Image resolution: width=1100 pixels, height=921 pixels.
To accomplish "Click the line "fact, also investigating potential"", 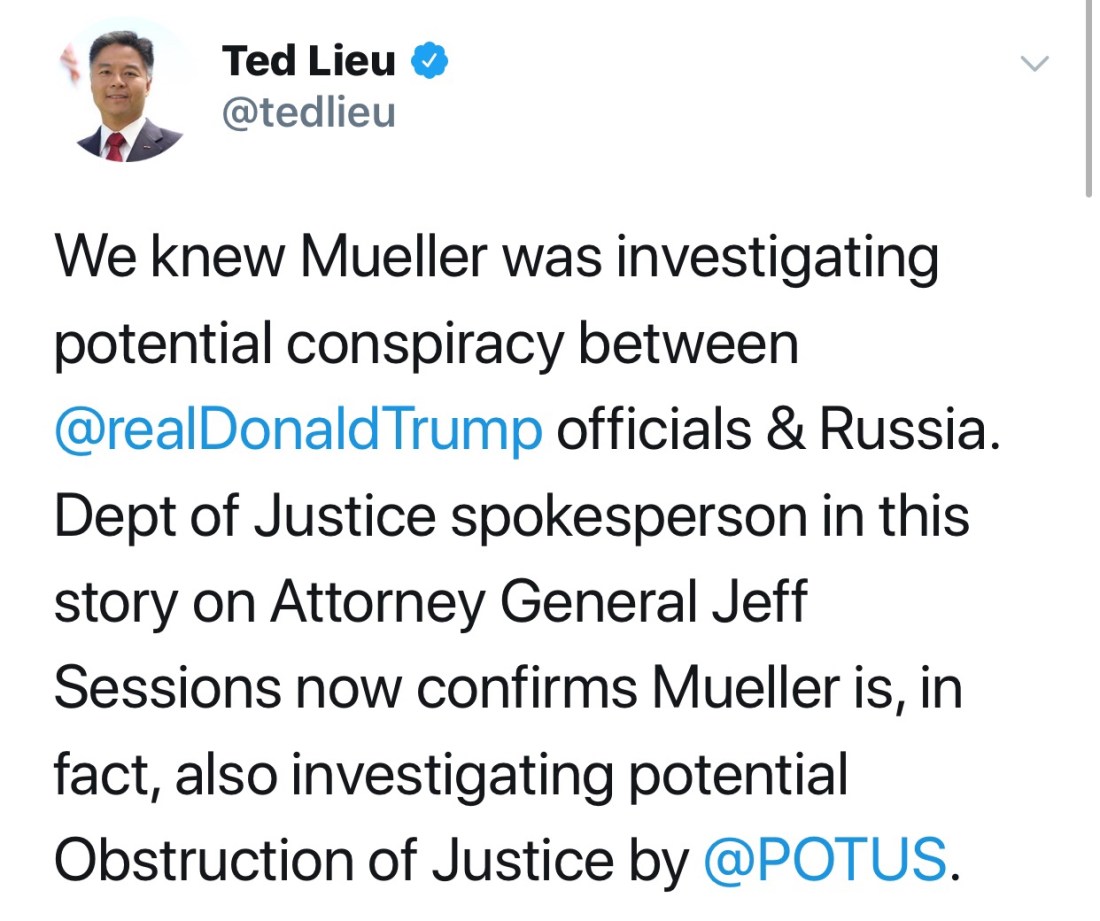I will [450, 775].
